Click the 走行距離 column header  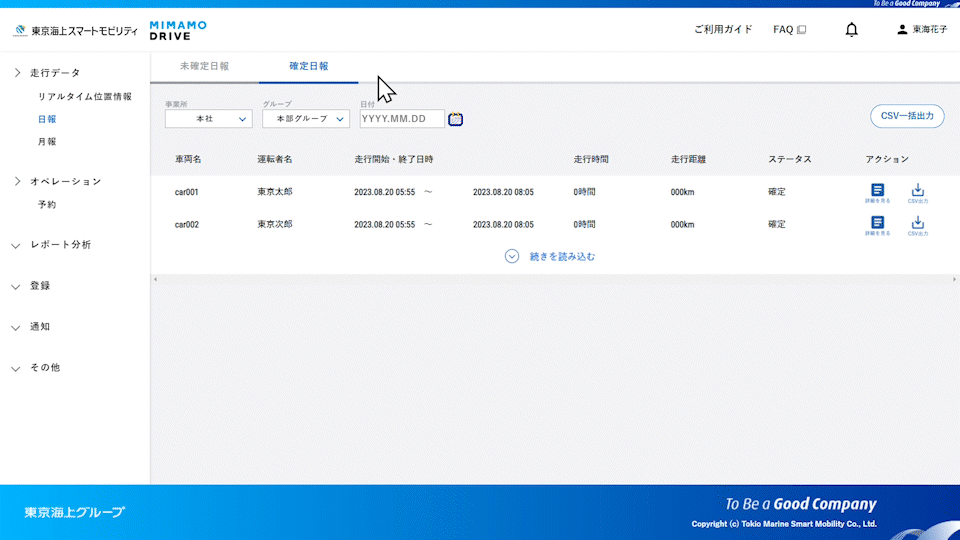tap(688, 159)
